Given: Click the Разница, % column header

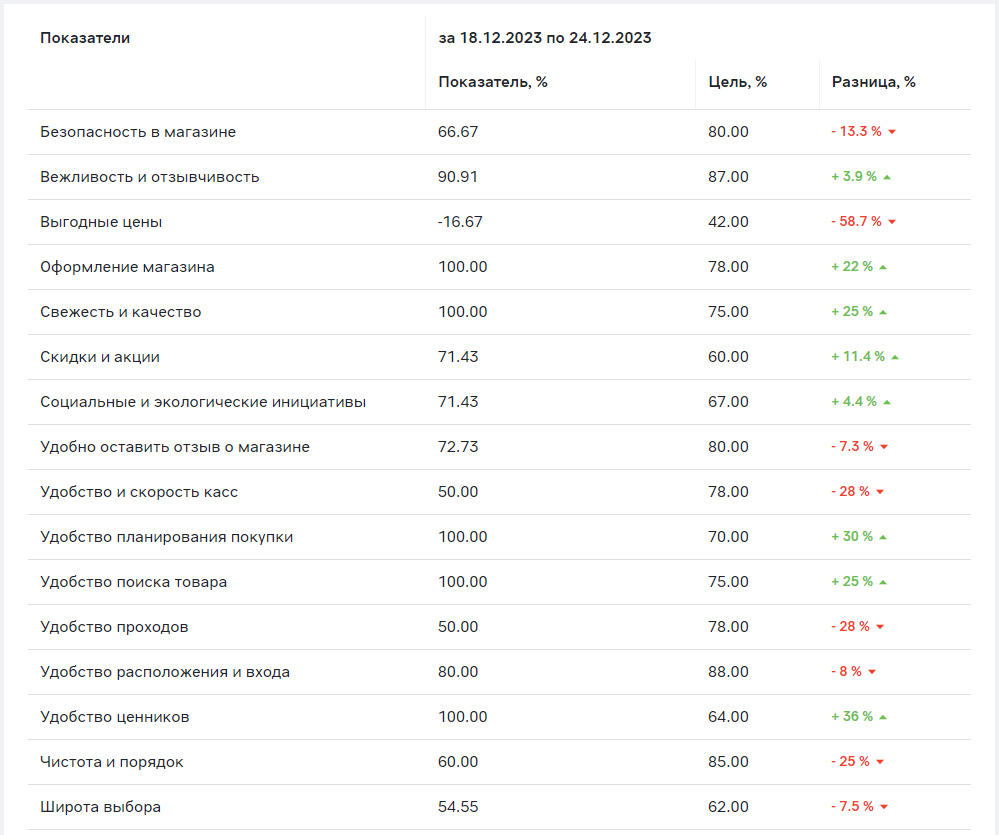Looking at the screenshot, I should point(873,82).
